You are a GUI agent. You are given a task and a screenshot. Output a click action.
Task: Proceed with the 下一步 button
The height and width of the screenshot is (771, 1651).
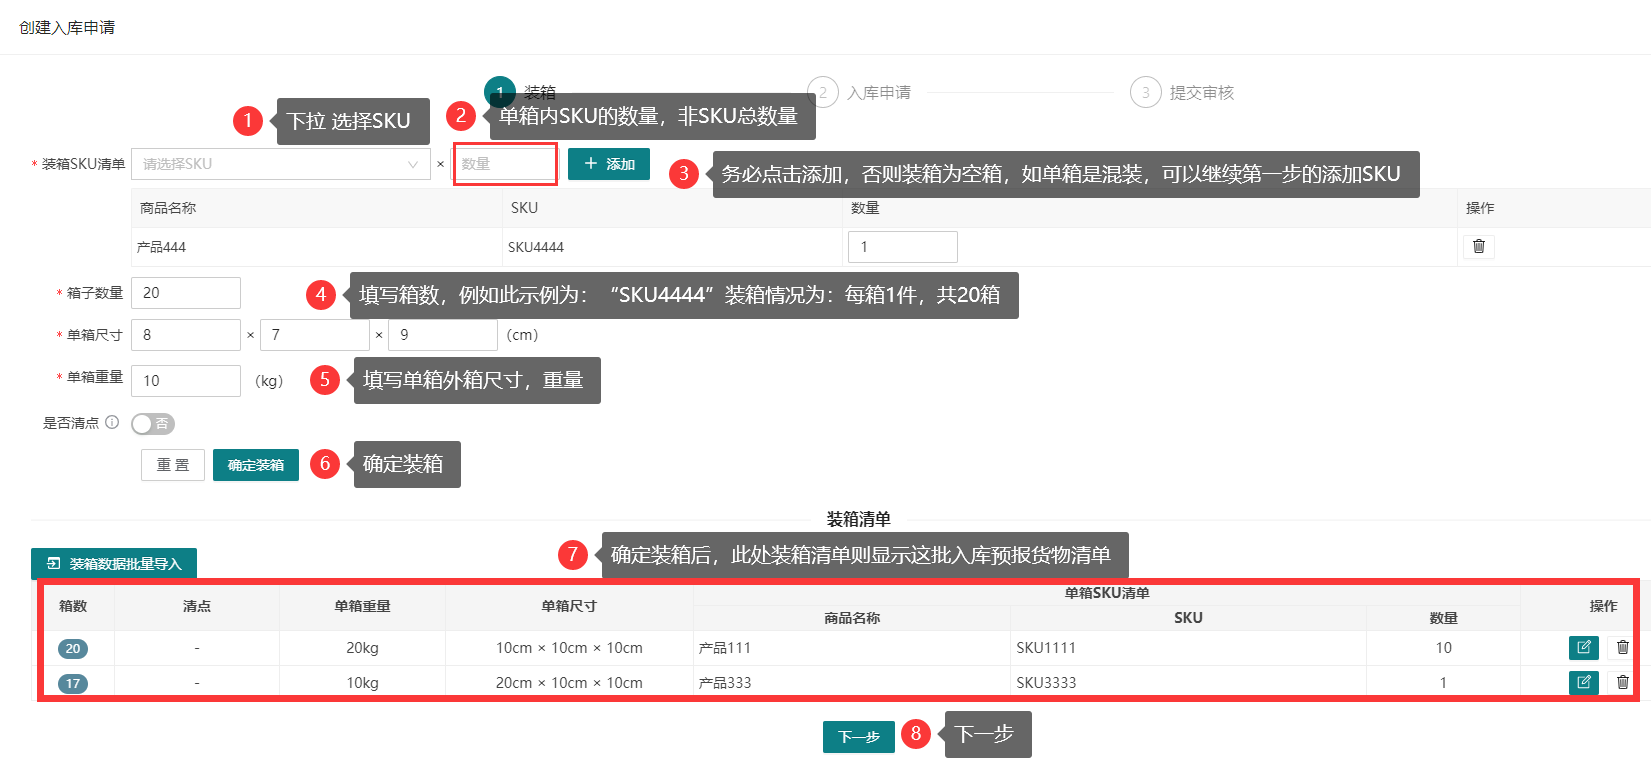(x=858, y=737)
